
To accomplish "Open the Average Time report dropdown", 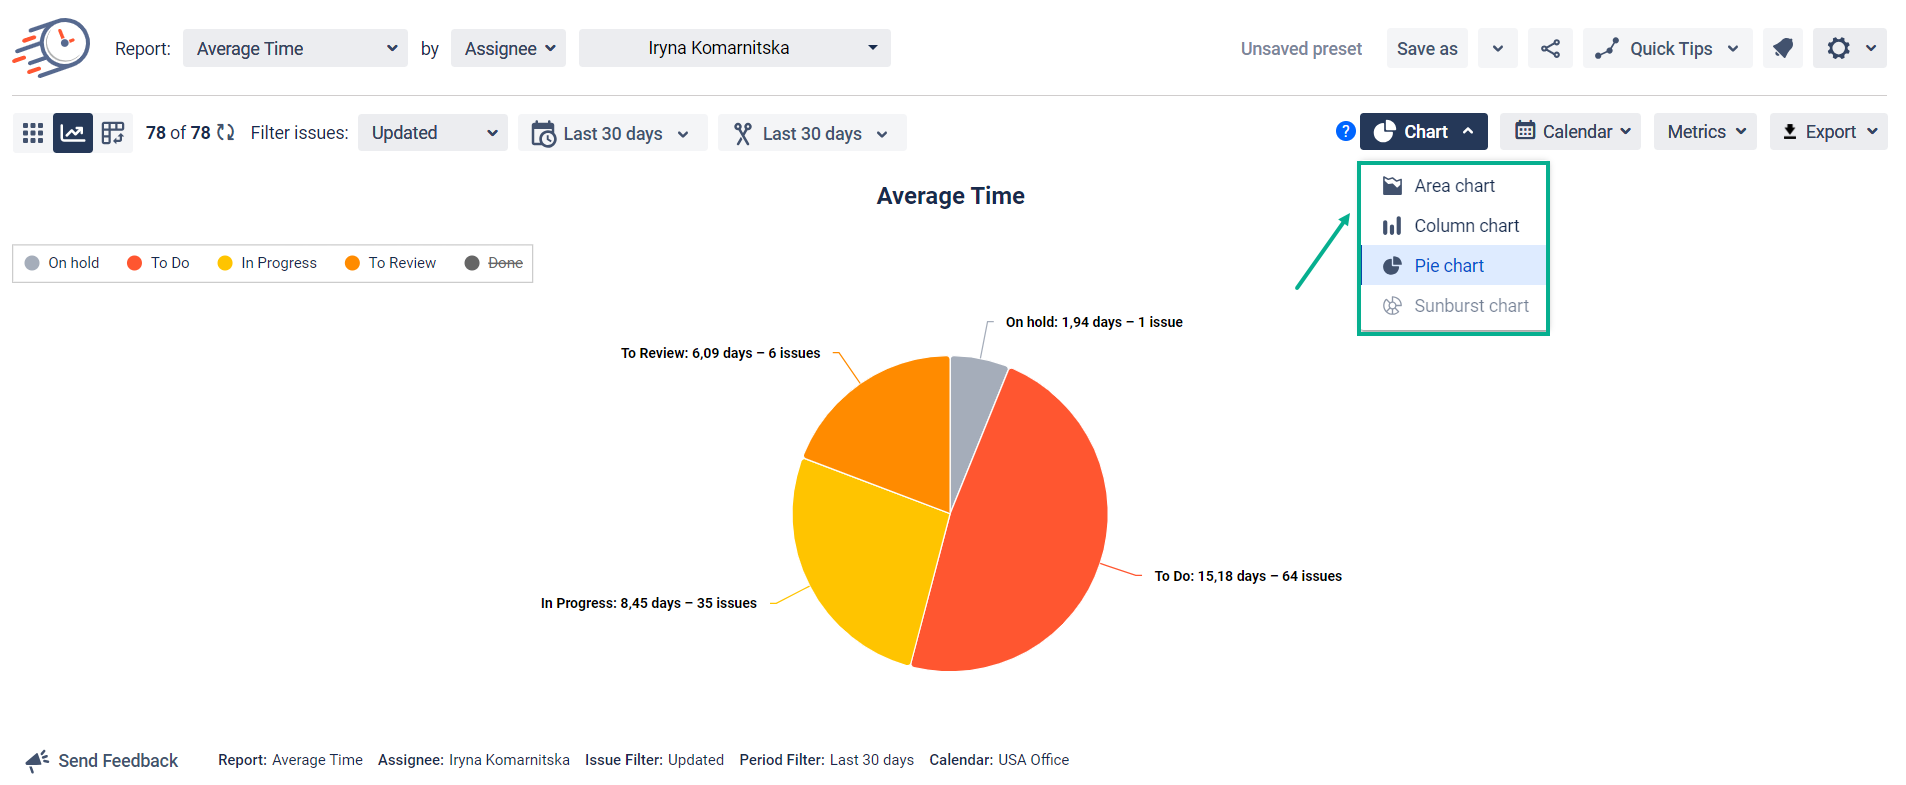I will coord(295,49).
